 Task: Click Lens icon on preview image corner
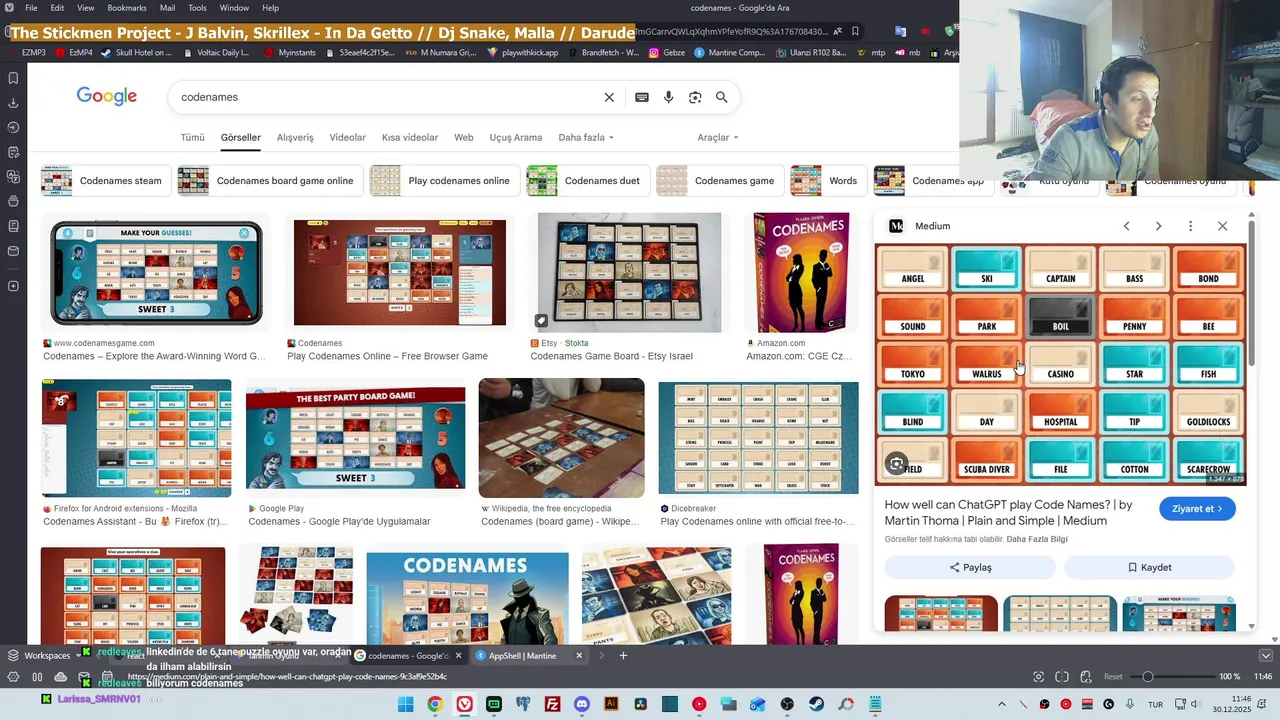point(897,464)
